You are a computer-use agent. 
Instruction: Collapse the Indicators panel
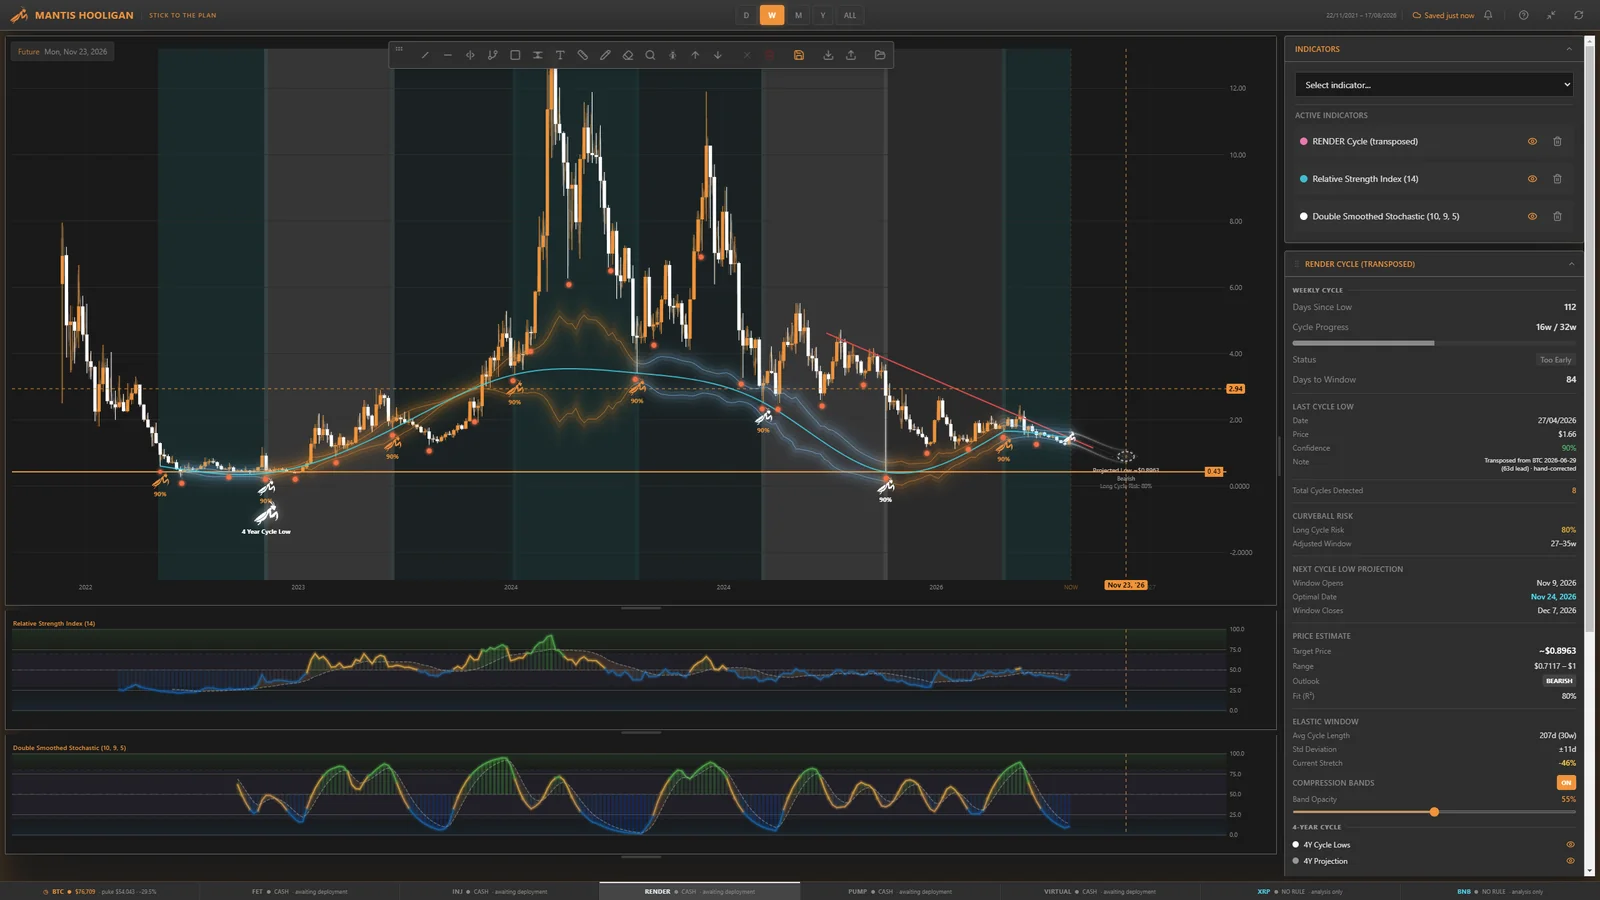1569,49
